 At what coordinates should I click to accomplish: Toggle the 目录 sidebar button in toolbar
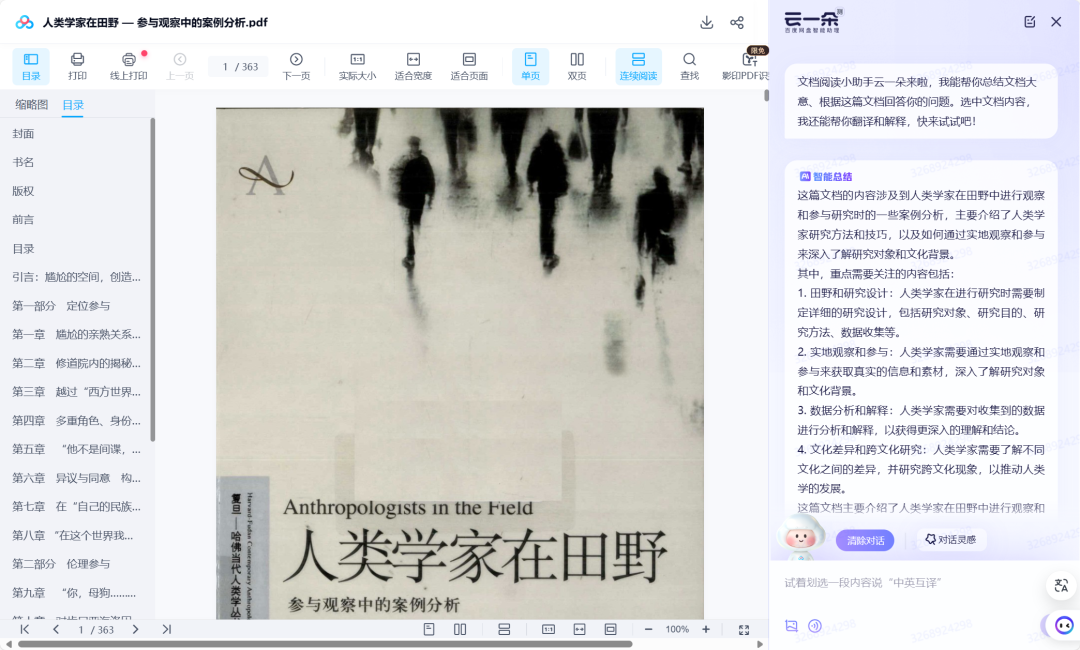pos(31,66)
